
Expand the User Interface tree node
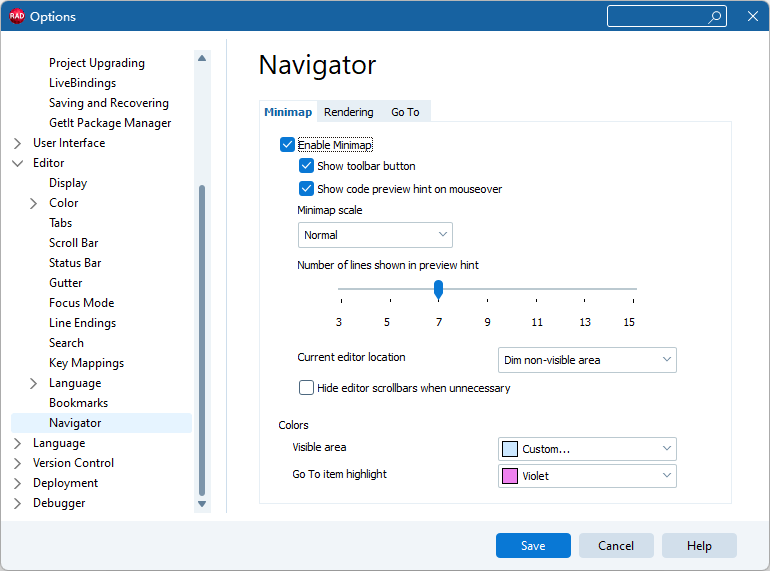(18, 143)
